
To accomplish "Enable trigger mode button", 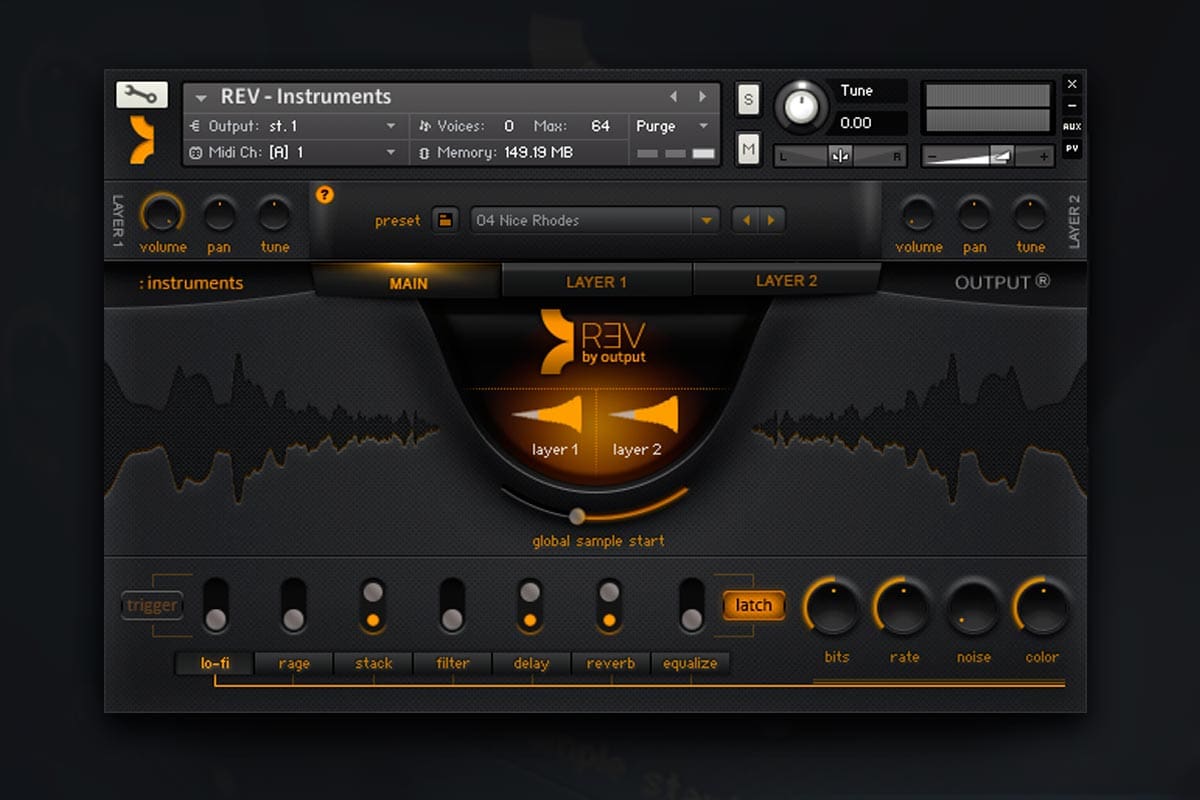I will 152,605.
